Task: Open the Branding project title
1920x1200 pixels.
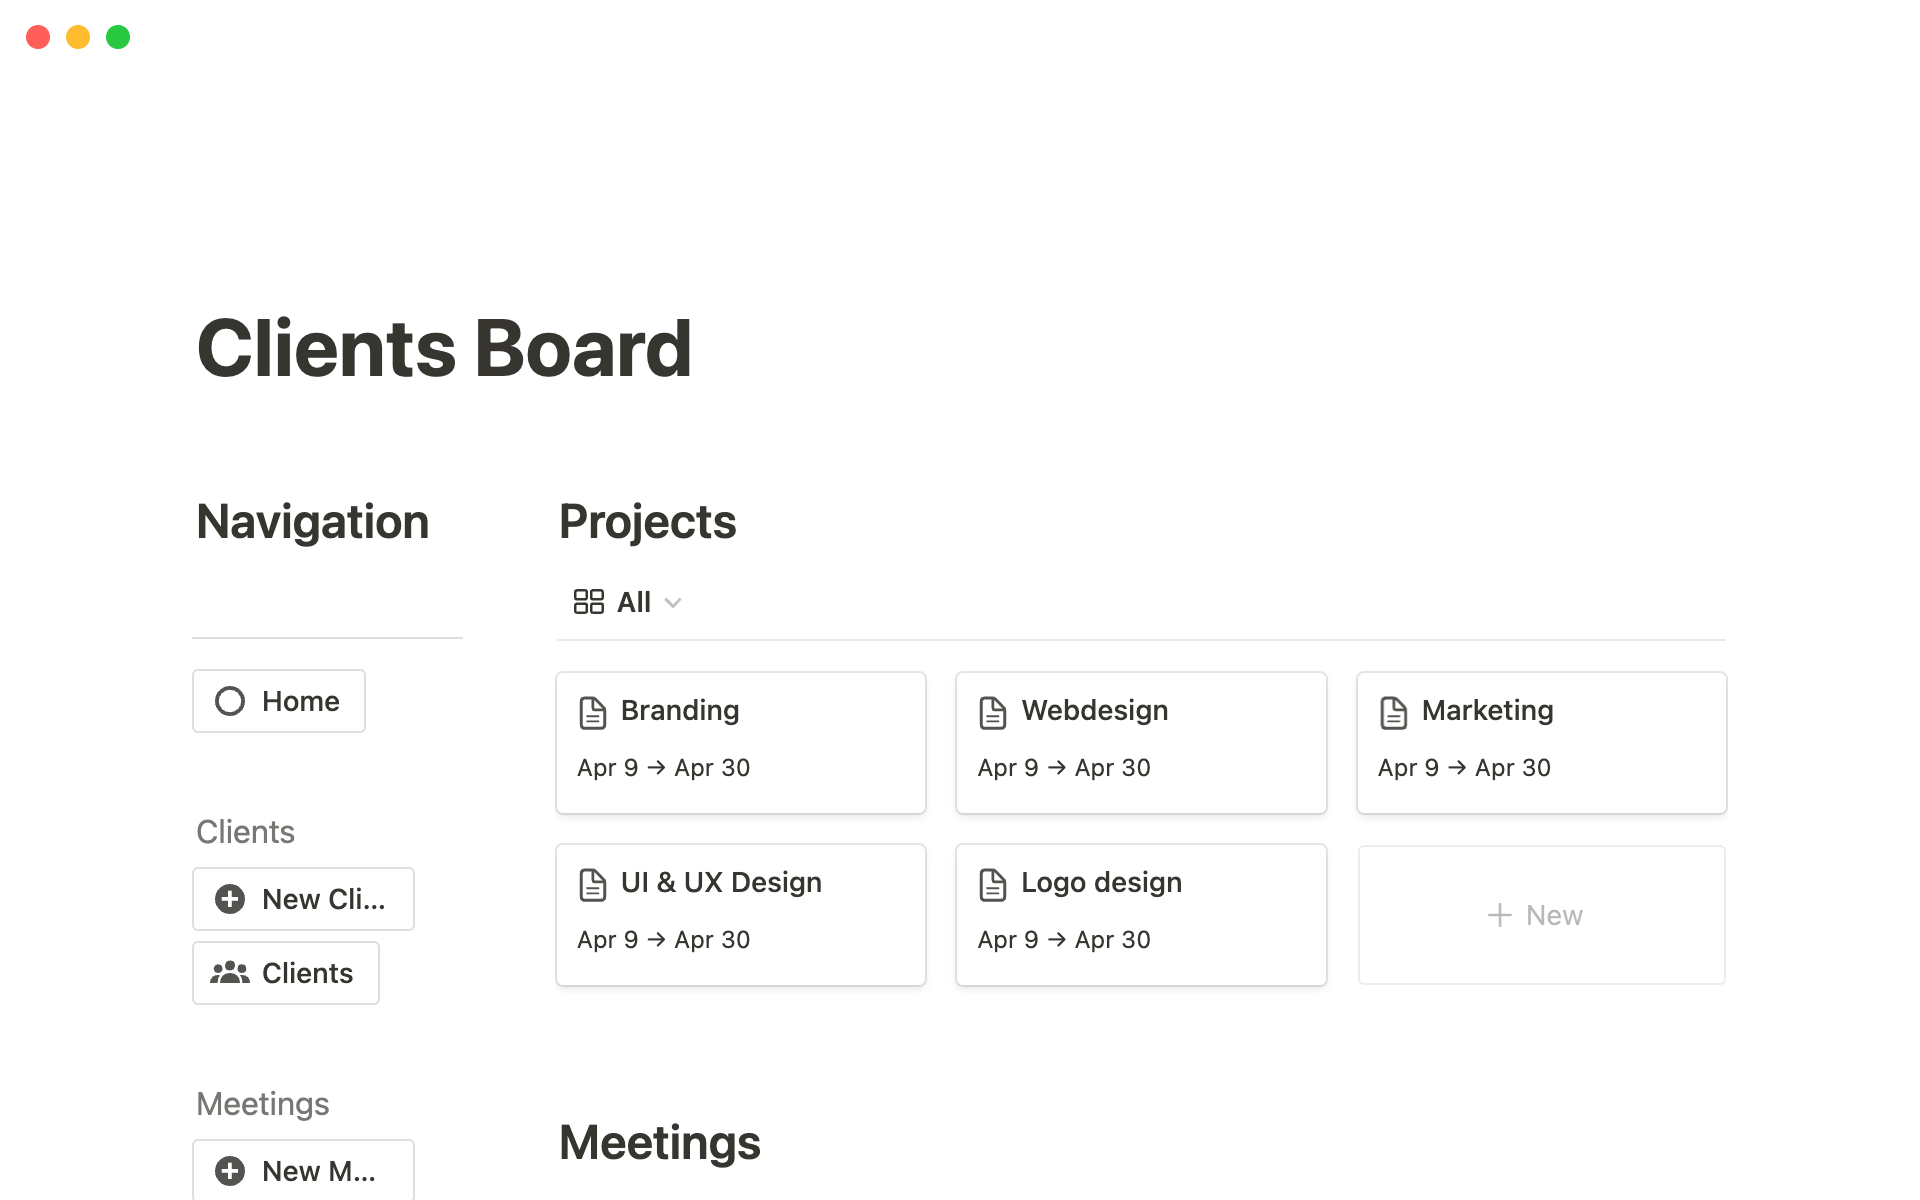Action: coord(680,711)
